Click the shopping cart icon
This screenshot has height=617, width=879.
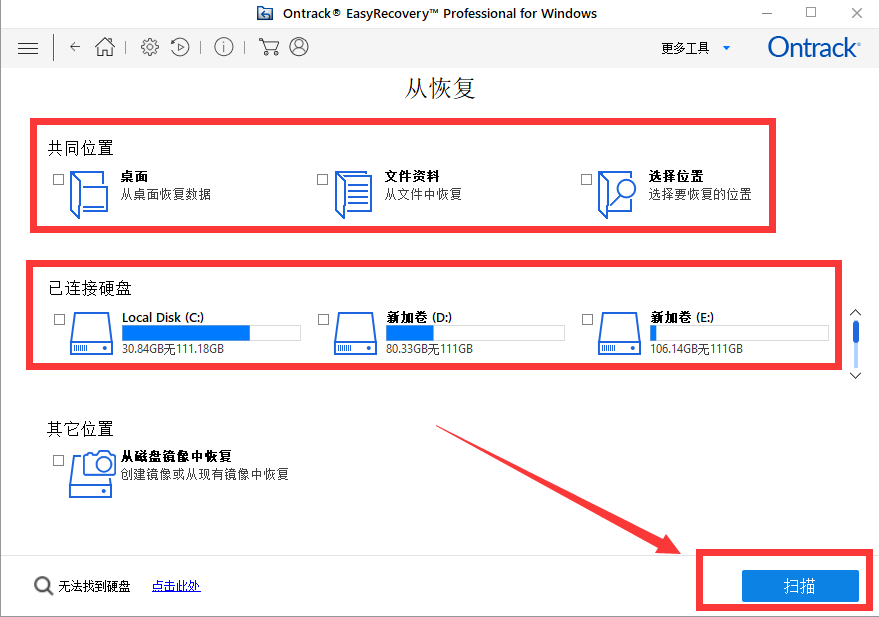269,47
